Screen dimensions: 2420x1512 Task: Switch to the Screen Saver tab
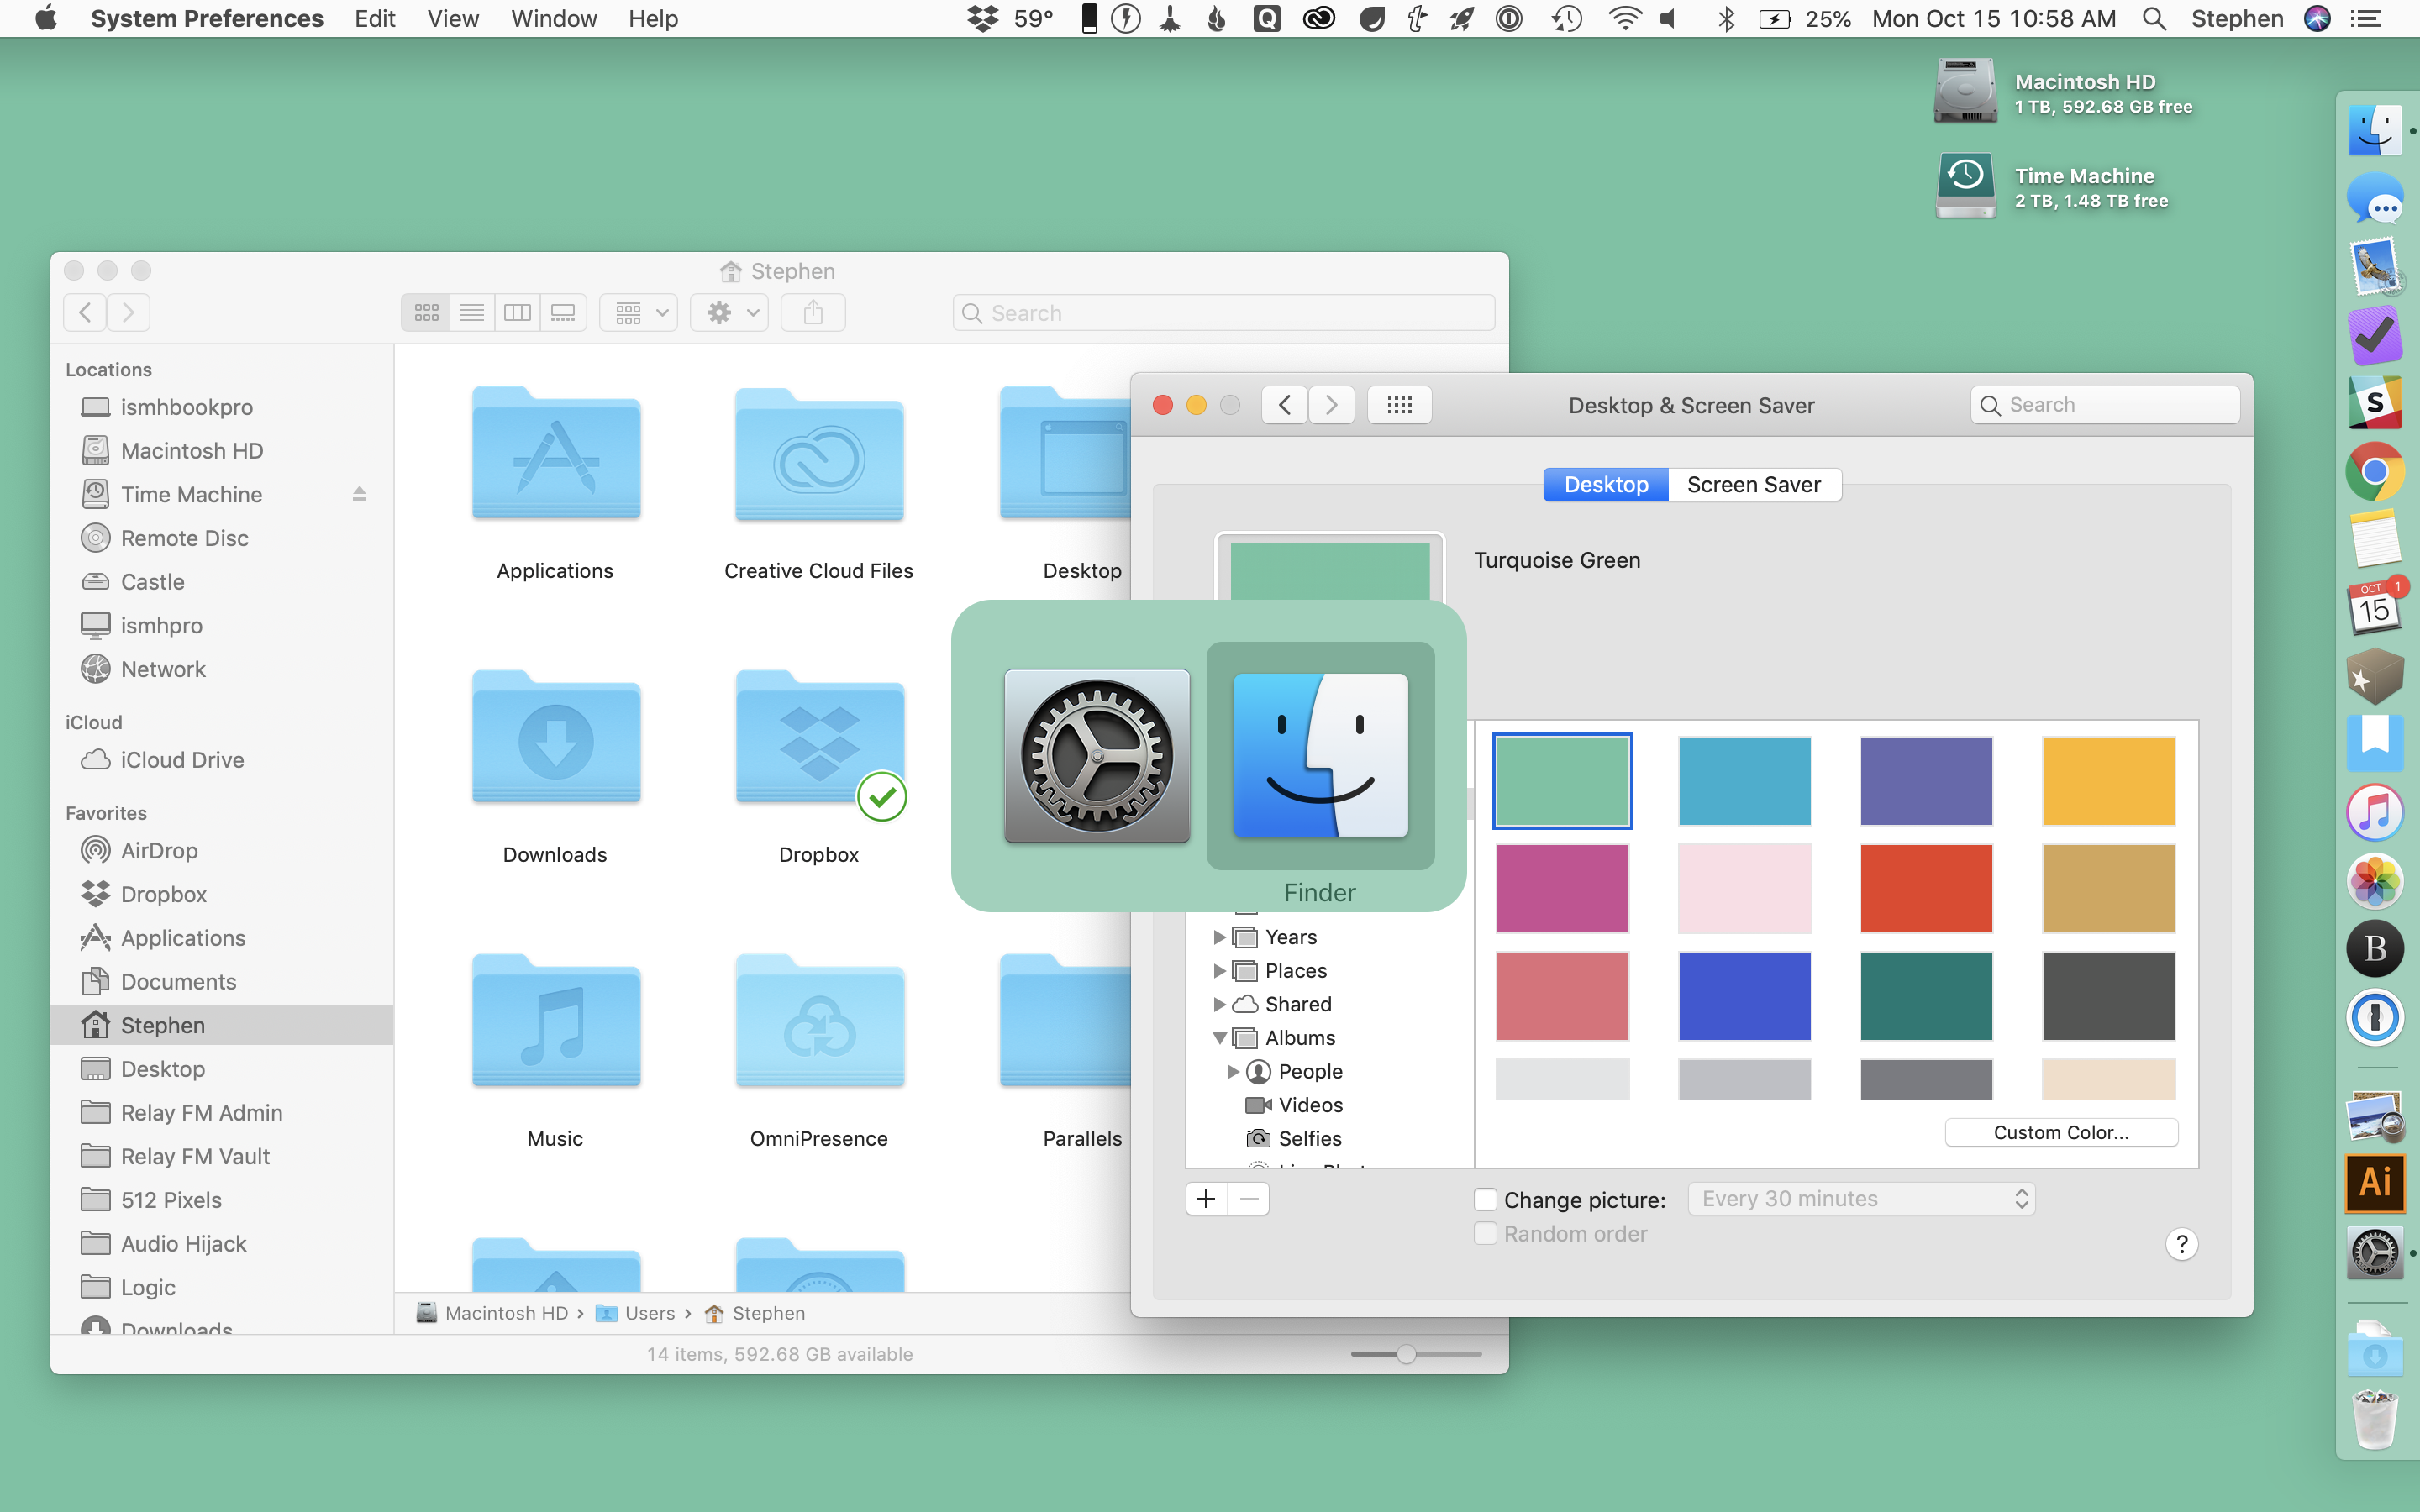(1754, 485)
